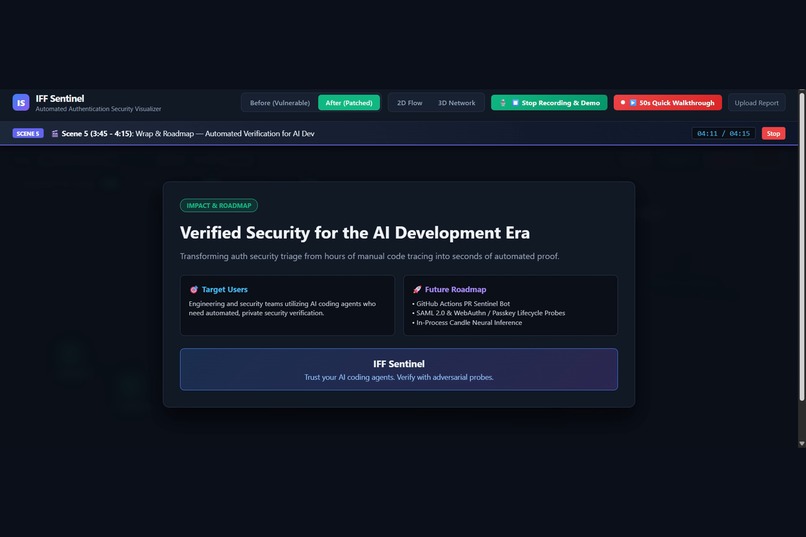Image resolution: width=806 pixels, height=537 pixels.
Task: Click the red Stop button in scene bar
Action: (x=773, y=134)
